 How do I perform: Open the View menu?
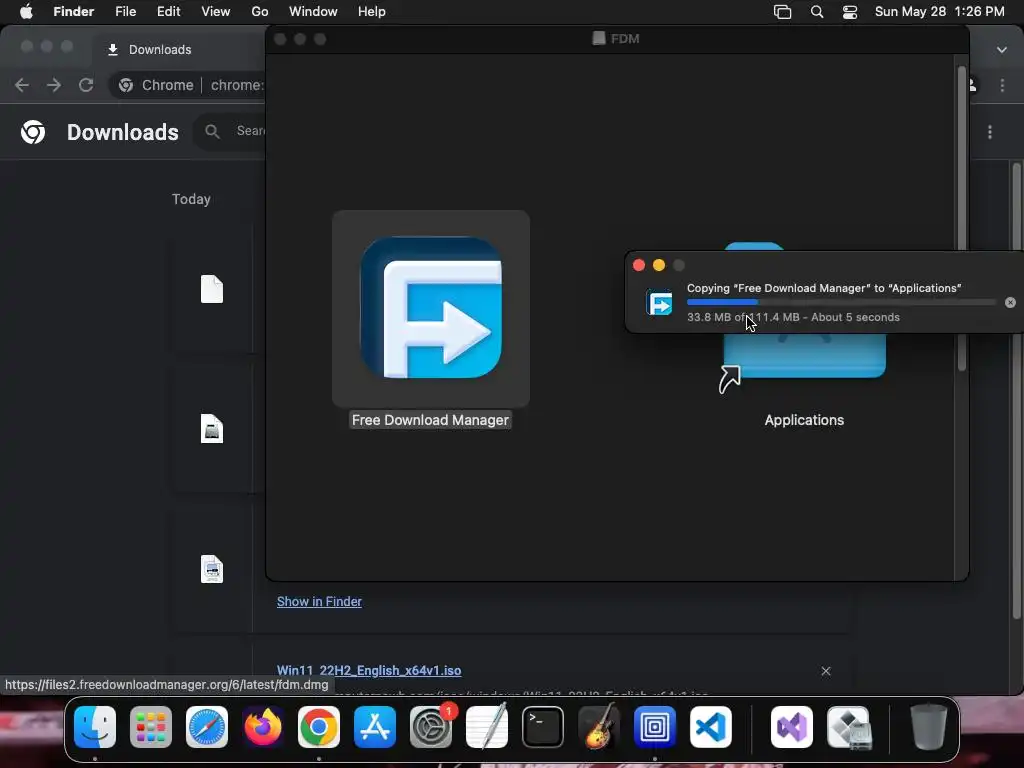[216, 12]
